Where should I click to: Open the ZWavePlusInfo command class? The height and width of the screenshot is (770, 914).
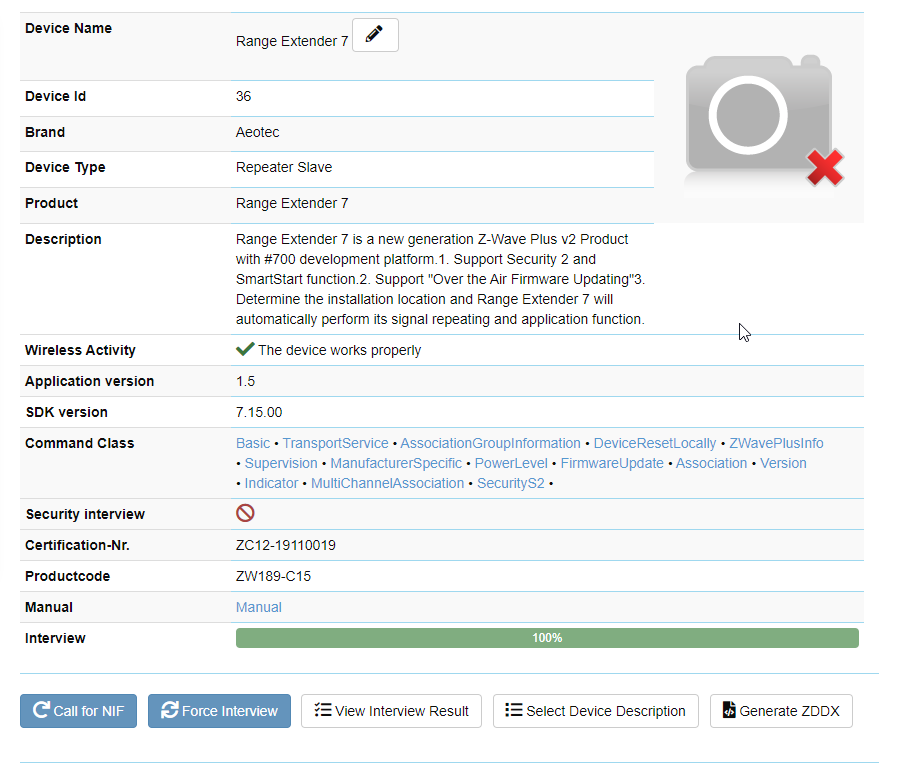click(x=776, y=443)
